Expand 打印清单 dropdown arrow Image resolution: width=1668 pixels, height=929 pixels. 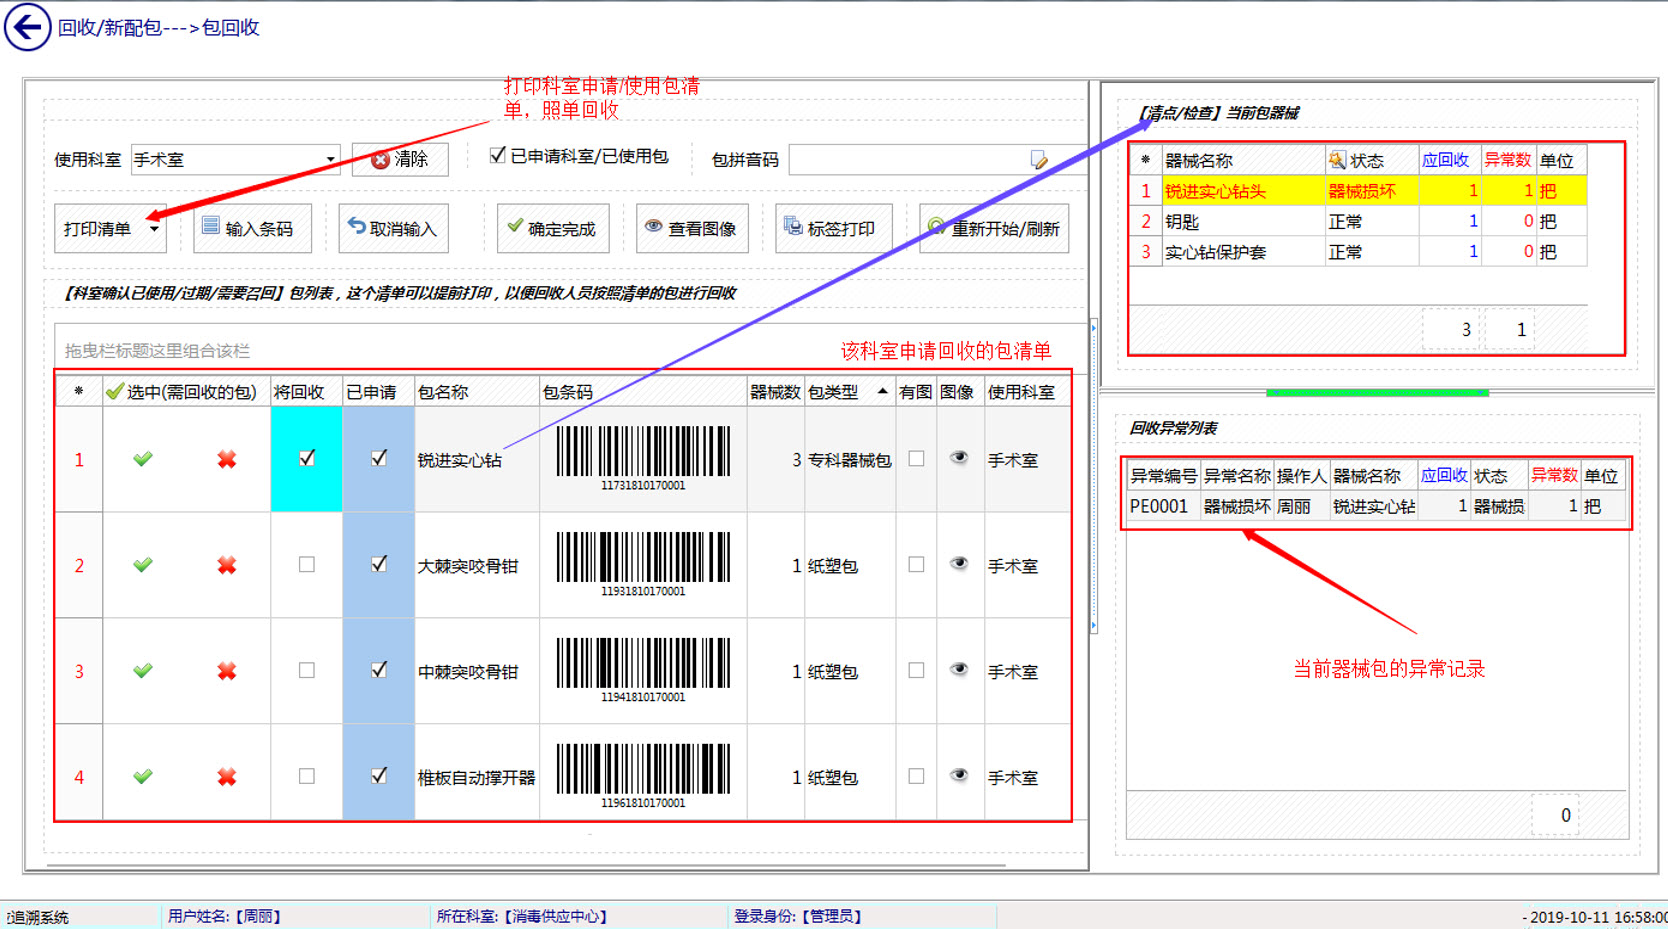click(154, 229)
